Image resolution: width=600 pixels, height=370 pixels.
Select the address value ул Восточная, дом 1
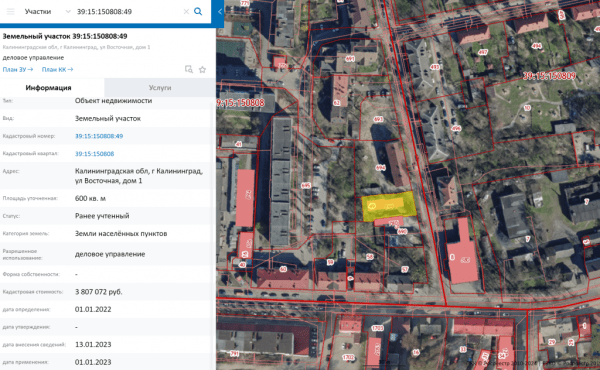tap(109, 181)
